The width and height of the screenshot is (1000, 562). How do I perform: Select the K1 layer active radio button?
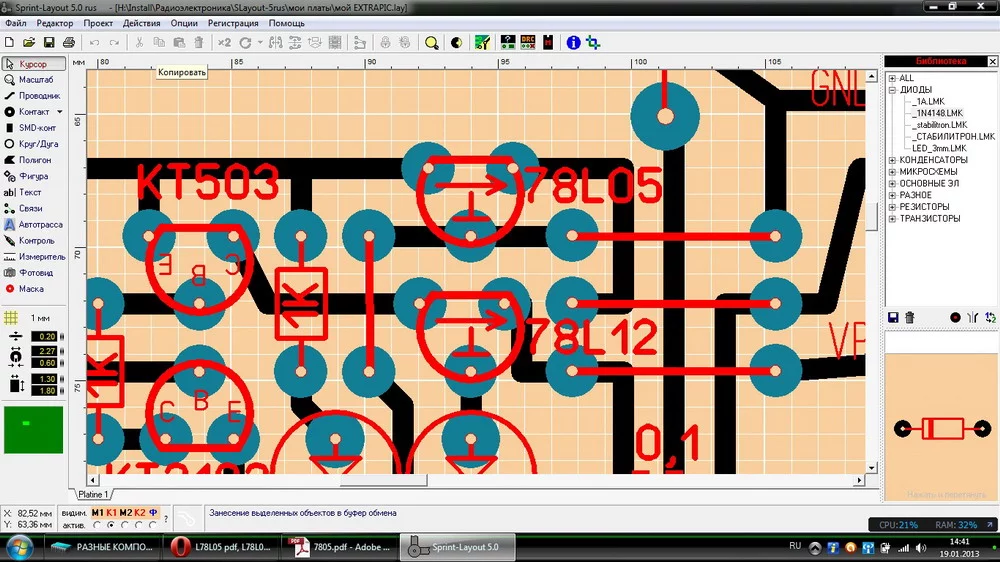111,525
